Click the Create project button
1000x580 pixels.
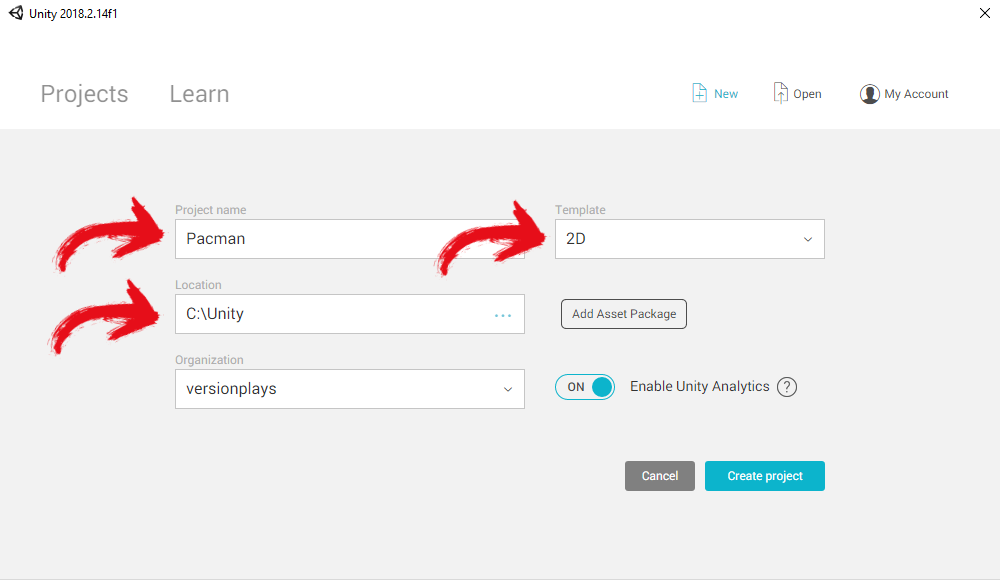[765, 476]
